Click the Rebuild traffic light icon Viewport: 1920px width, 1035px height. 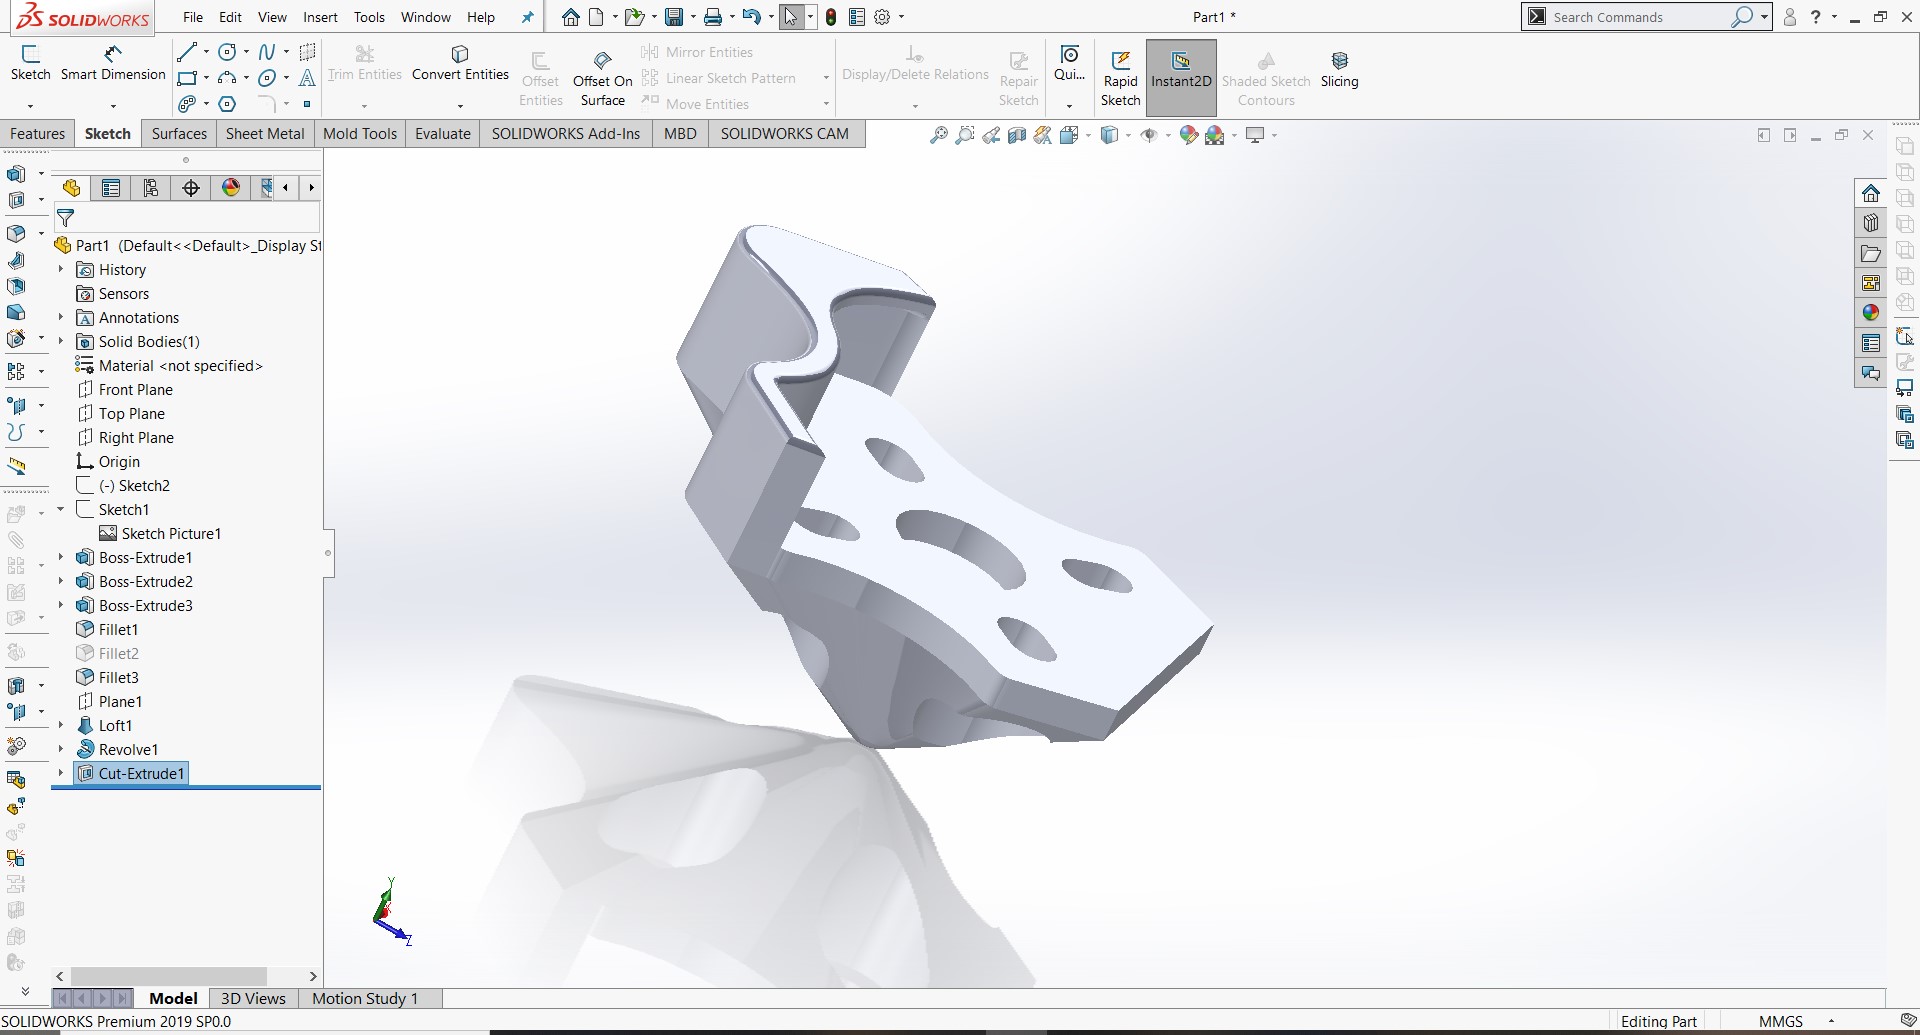tap(831, 17)
